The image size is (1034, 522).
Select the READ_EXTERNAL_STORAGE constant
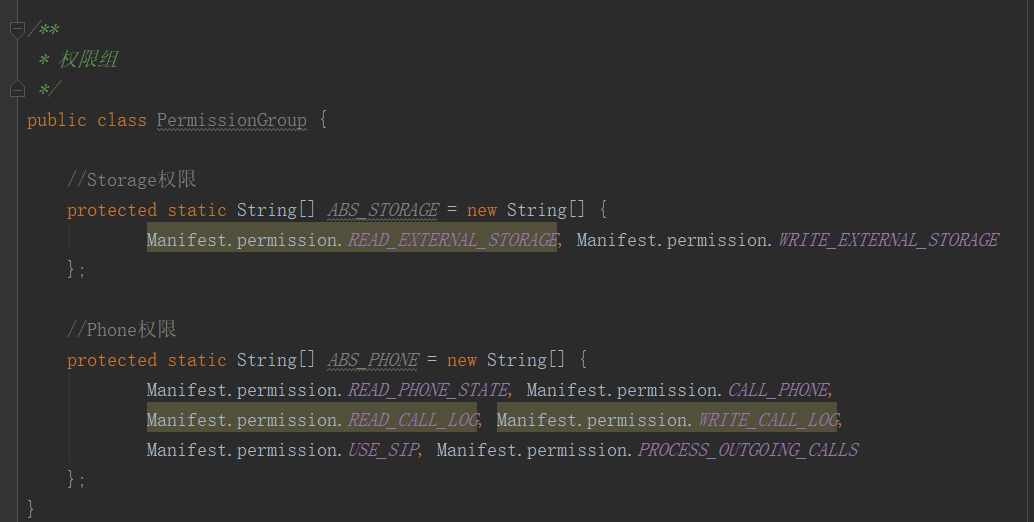click(452, 240)
